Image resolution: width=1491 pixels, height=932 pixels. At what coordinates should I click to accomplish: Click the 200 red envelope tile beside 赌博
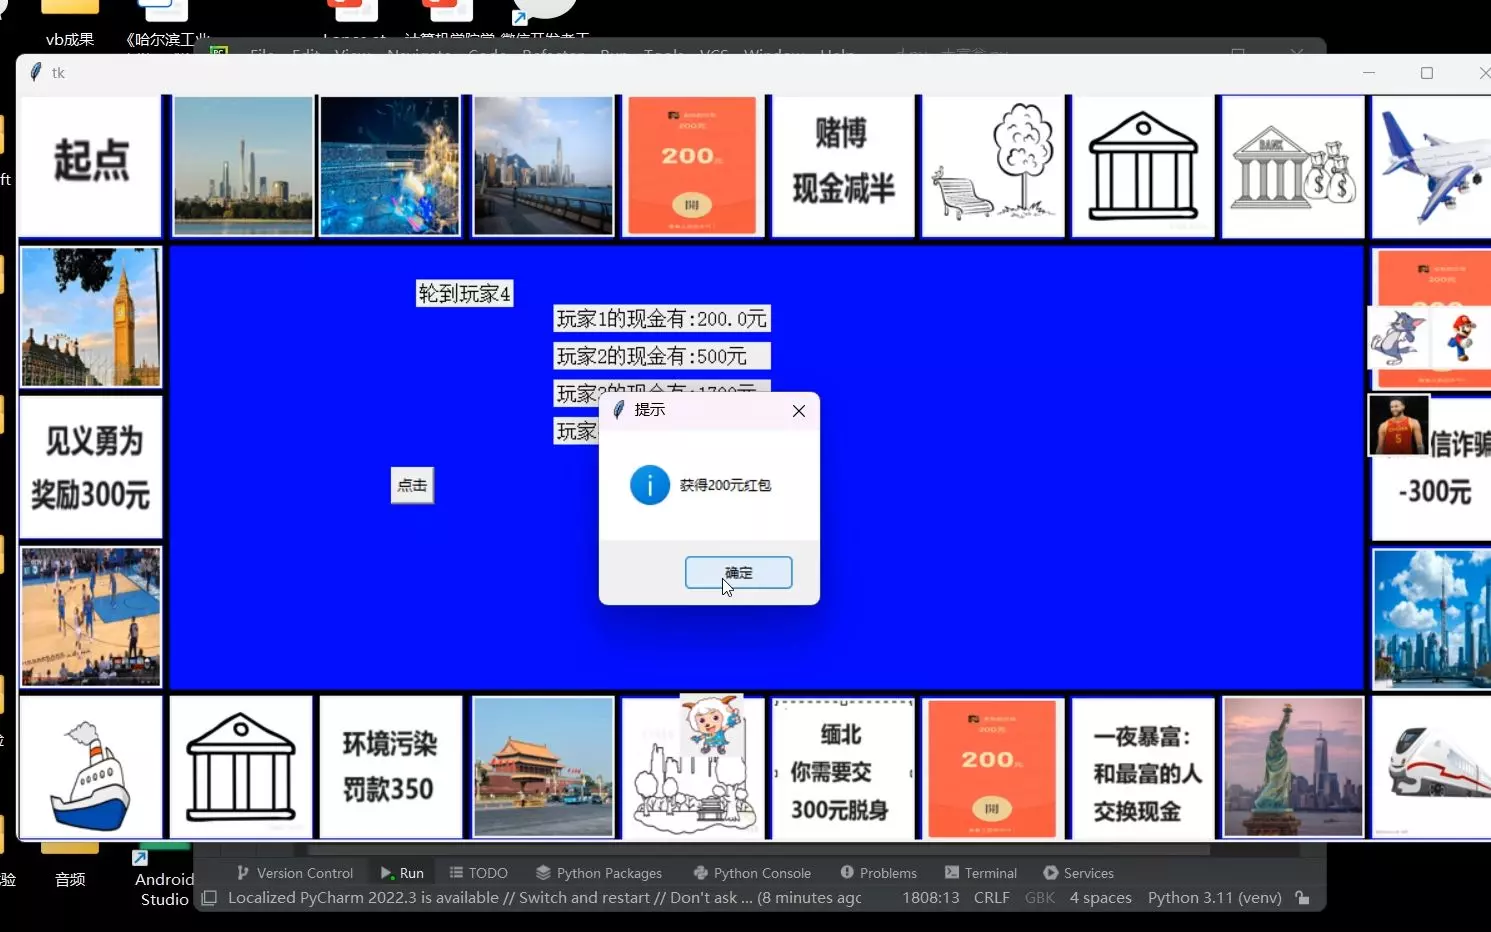692,166
